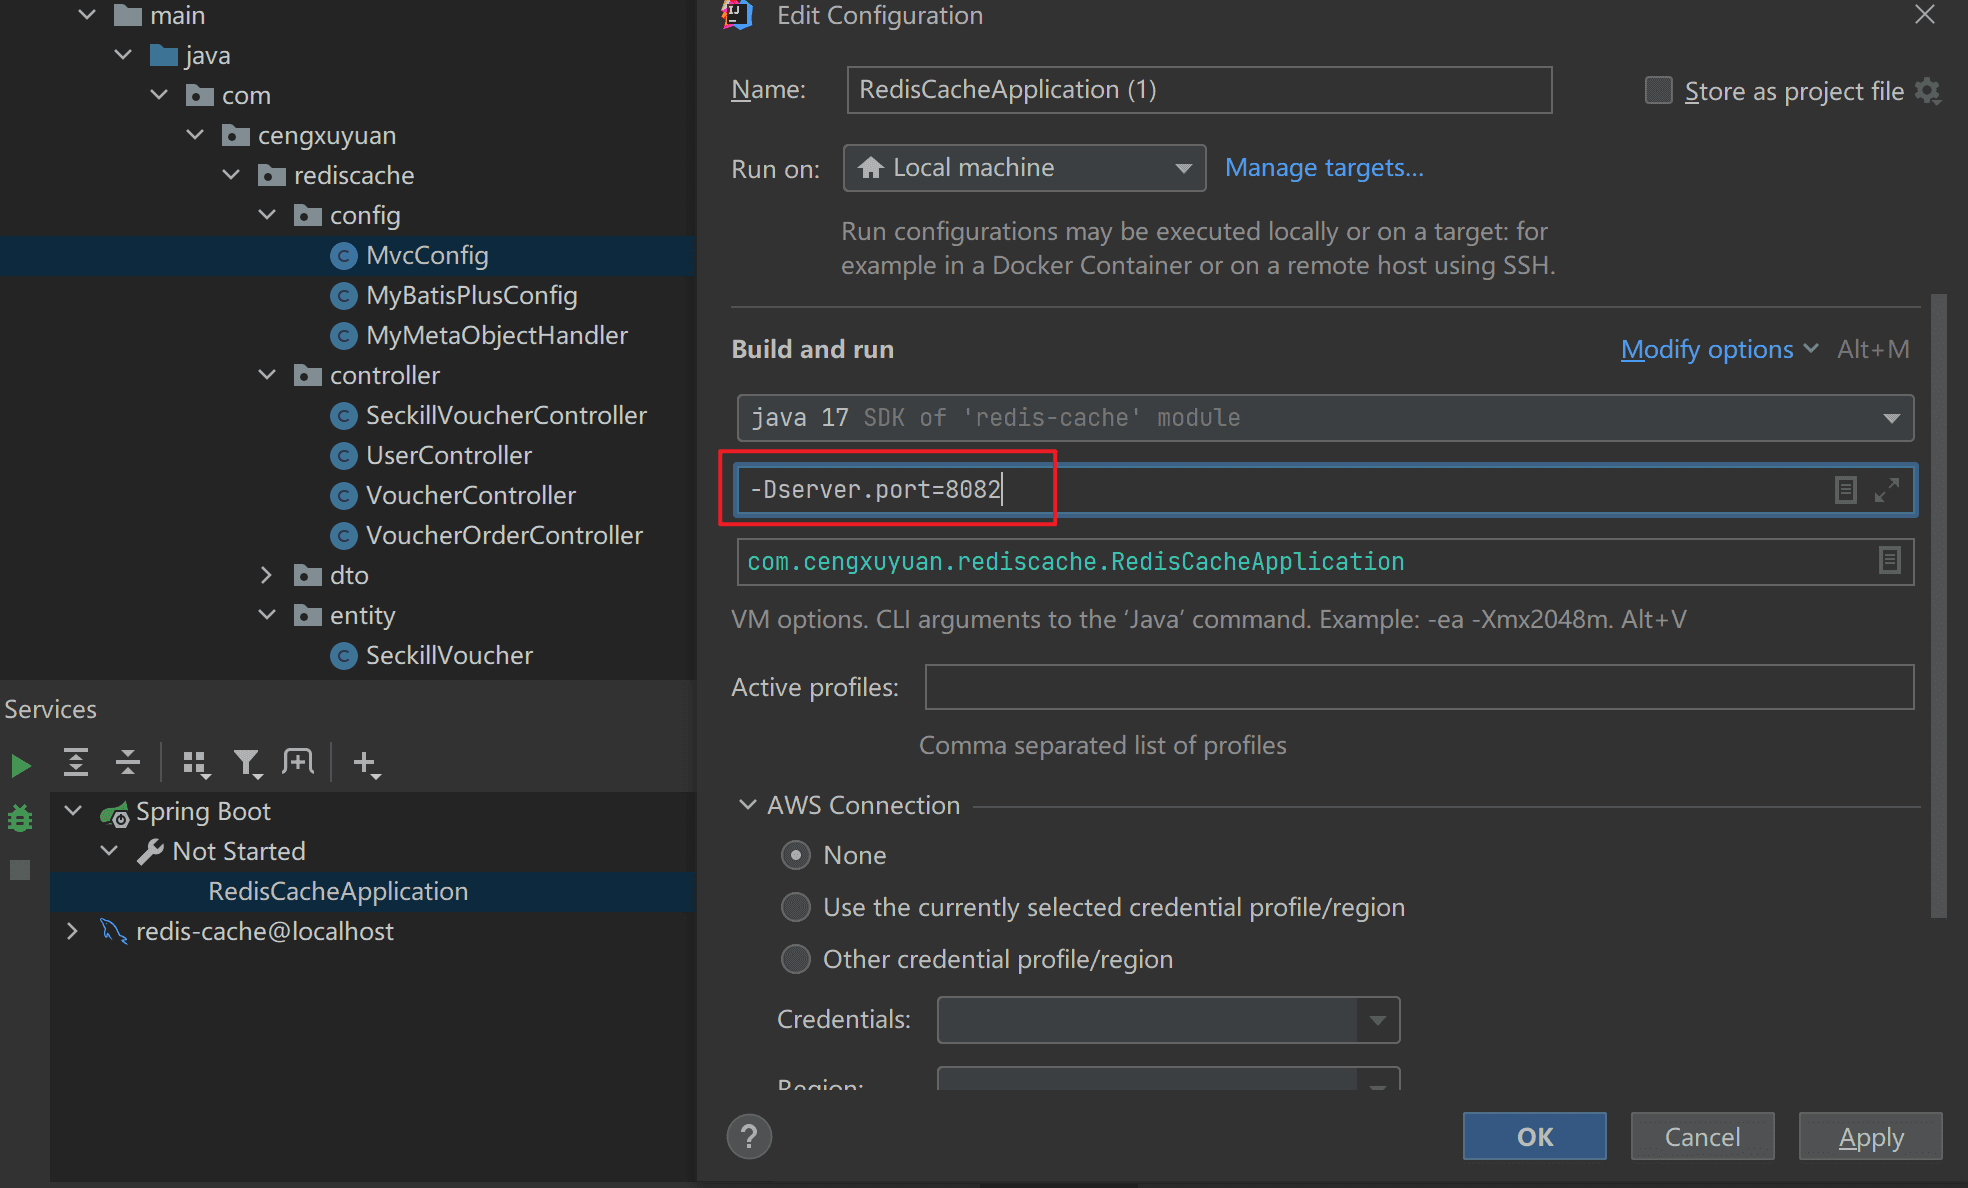
Task: Select the None AWS connection radio
Action: pyautogui.click(x=796, y=855)
